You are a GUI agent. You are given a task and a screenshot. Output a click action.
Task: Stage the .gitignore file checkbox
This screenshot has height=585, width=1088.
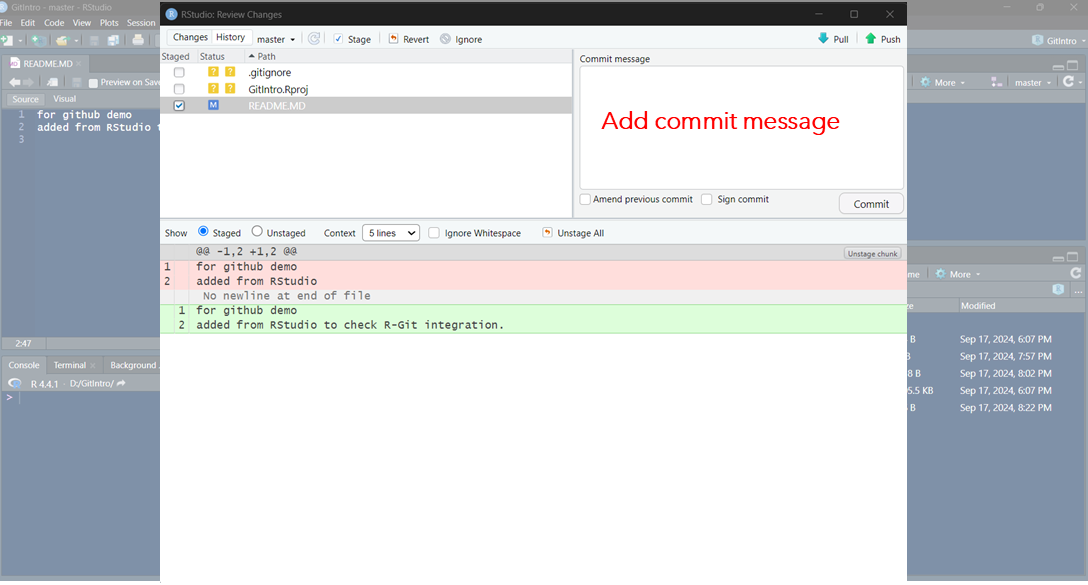point(179,72)
